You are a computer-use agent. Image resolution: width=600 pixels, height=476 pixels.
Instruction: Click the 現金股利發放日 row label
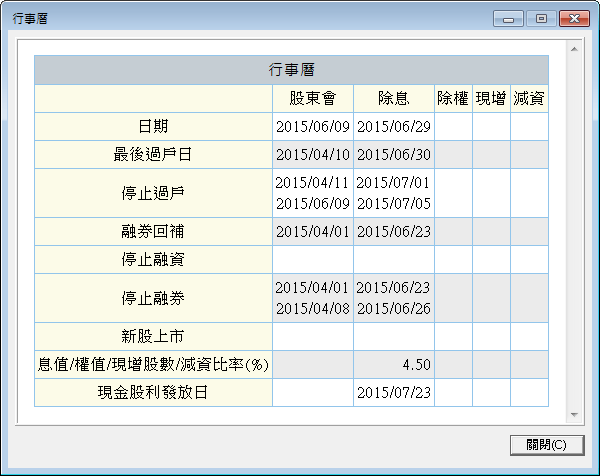pyautogui.click(x=154, y=392)
